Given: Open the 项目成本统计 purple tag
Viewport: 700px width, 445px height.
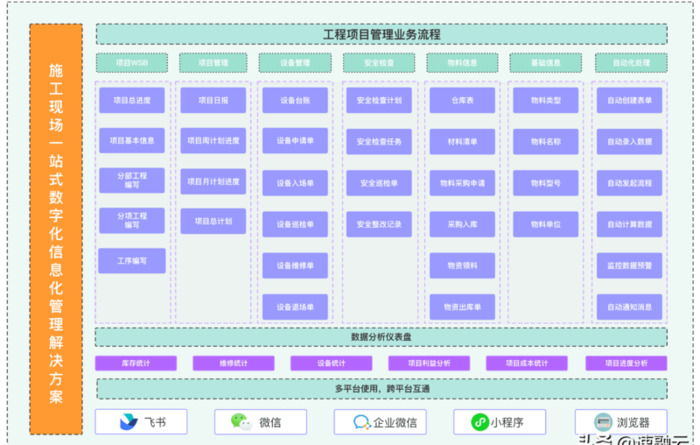Looking at the screenshot, I should point(527,363).
